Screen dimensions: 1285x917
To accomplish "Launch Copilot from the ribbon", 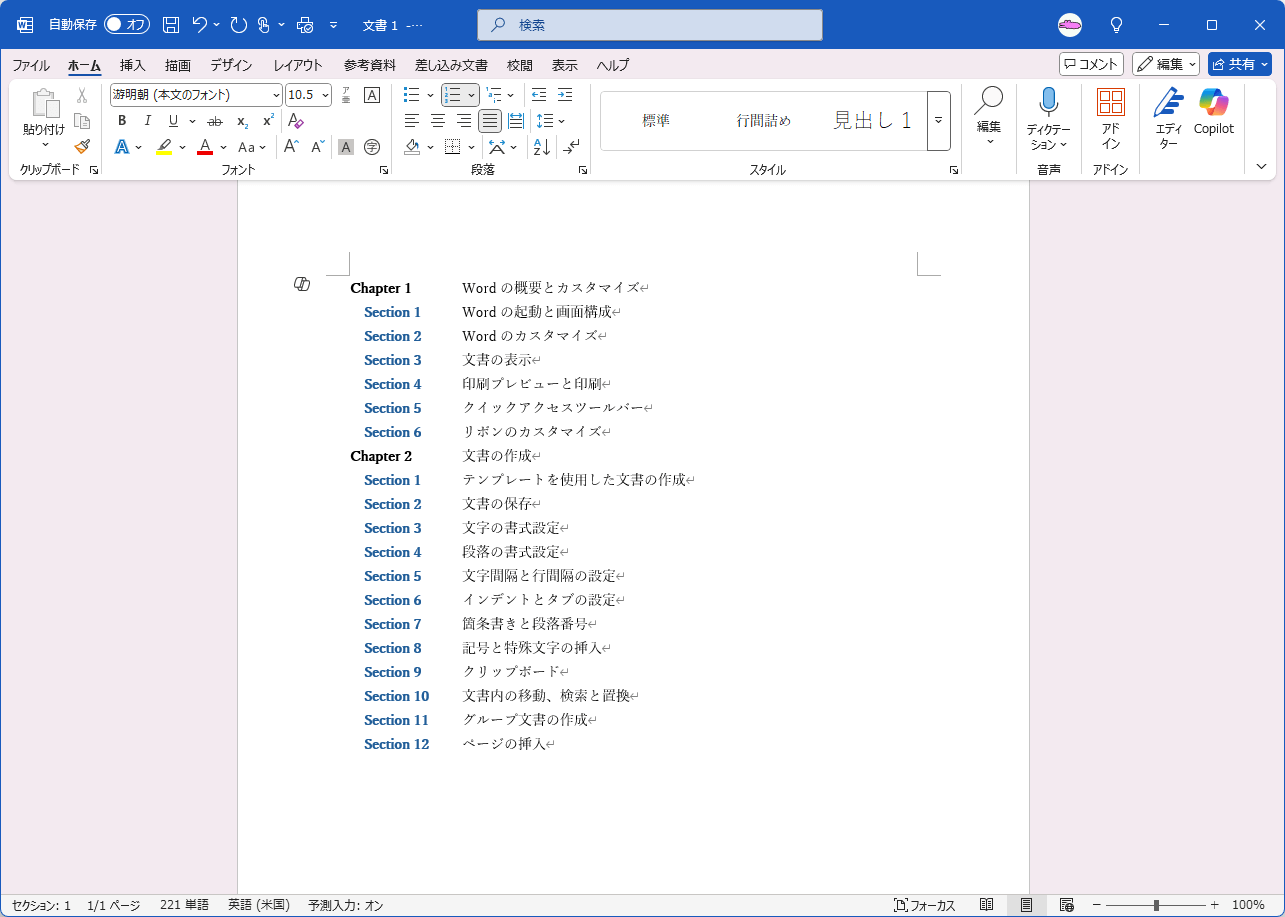I will 1213,112.
